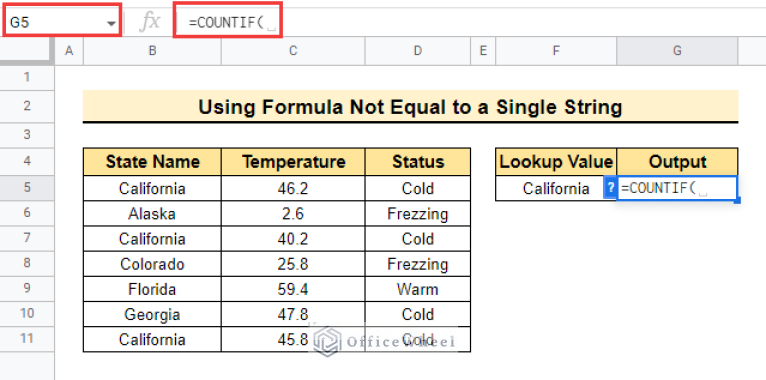Select column G header
This screenshot has width=766, height=380.
coord(677,51)
